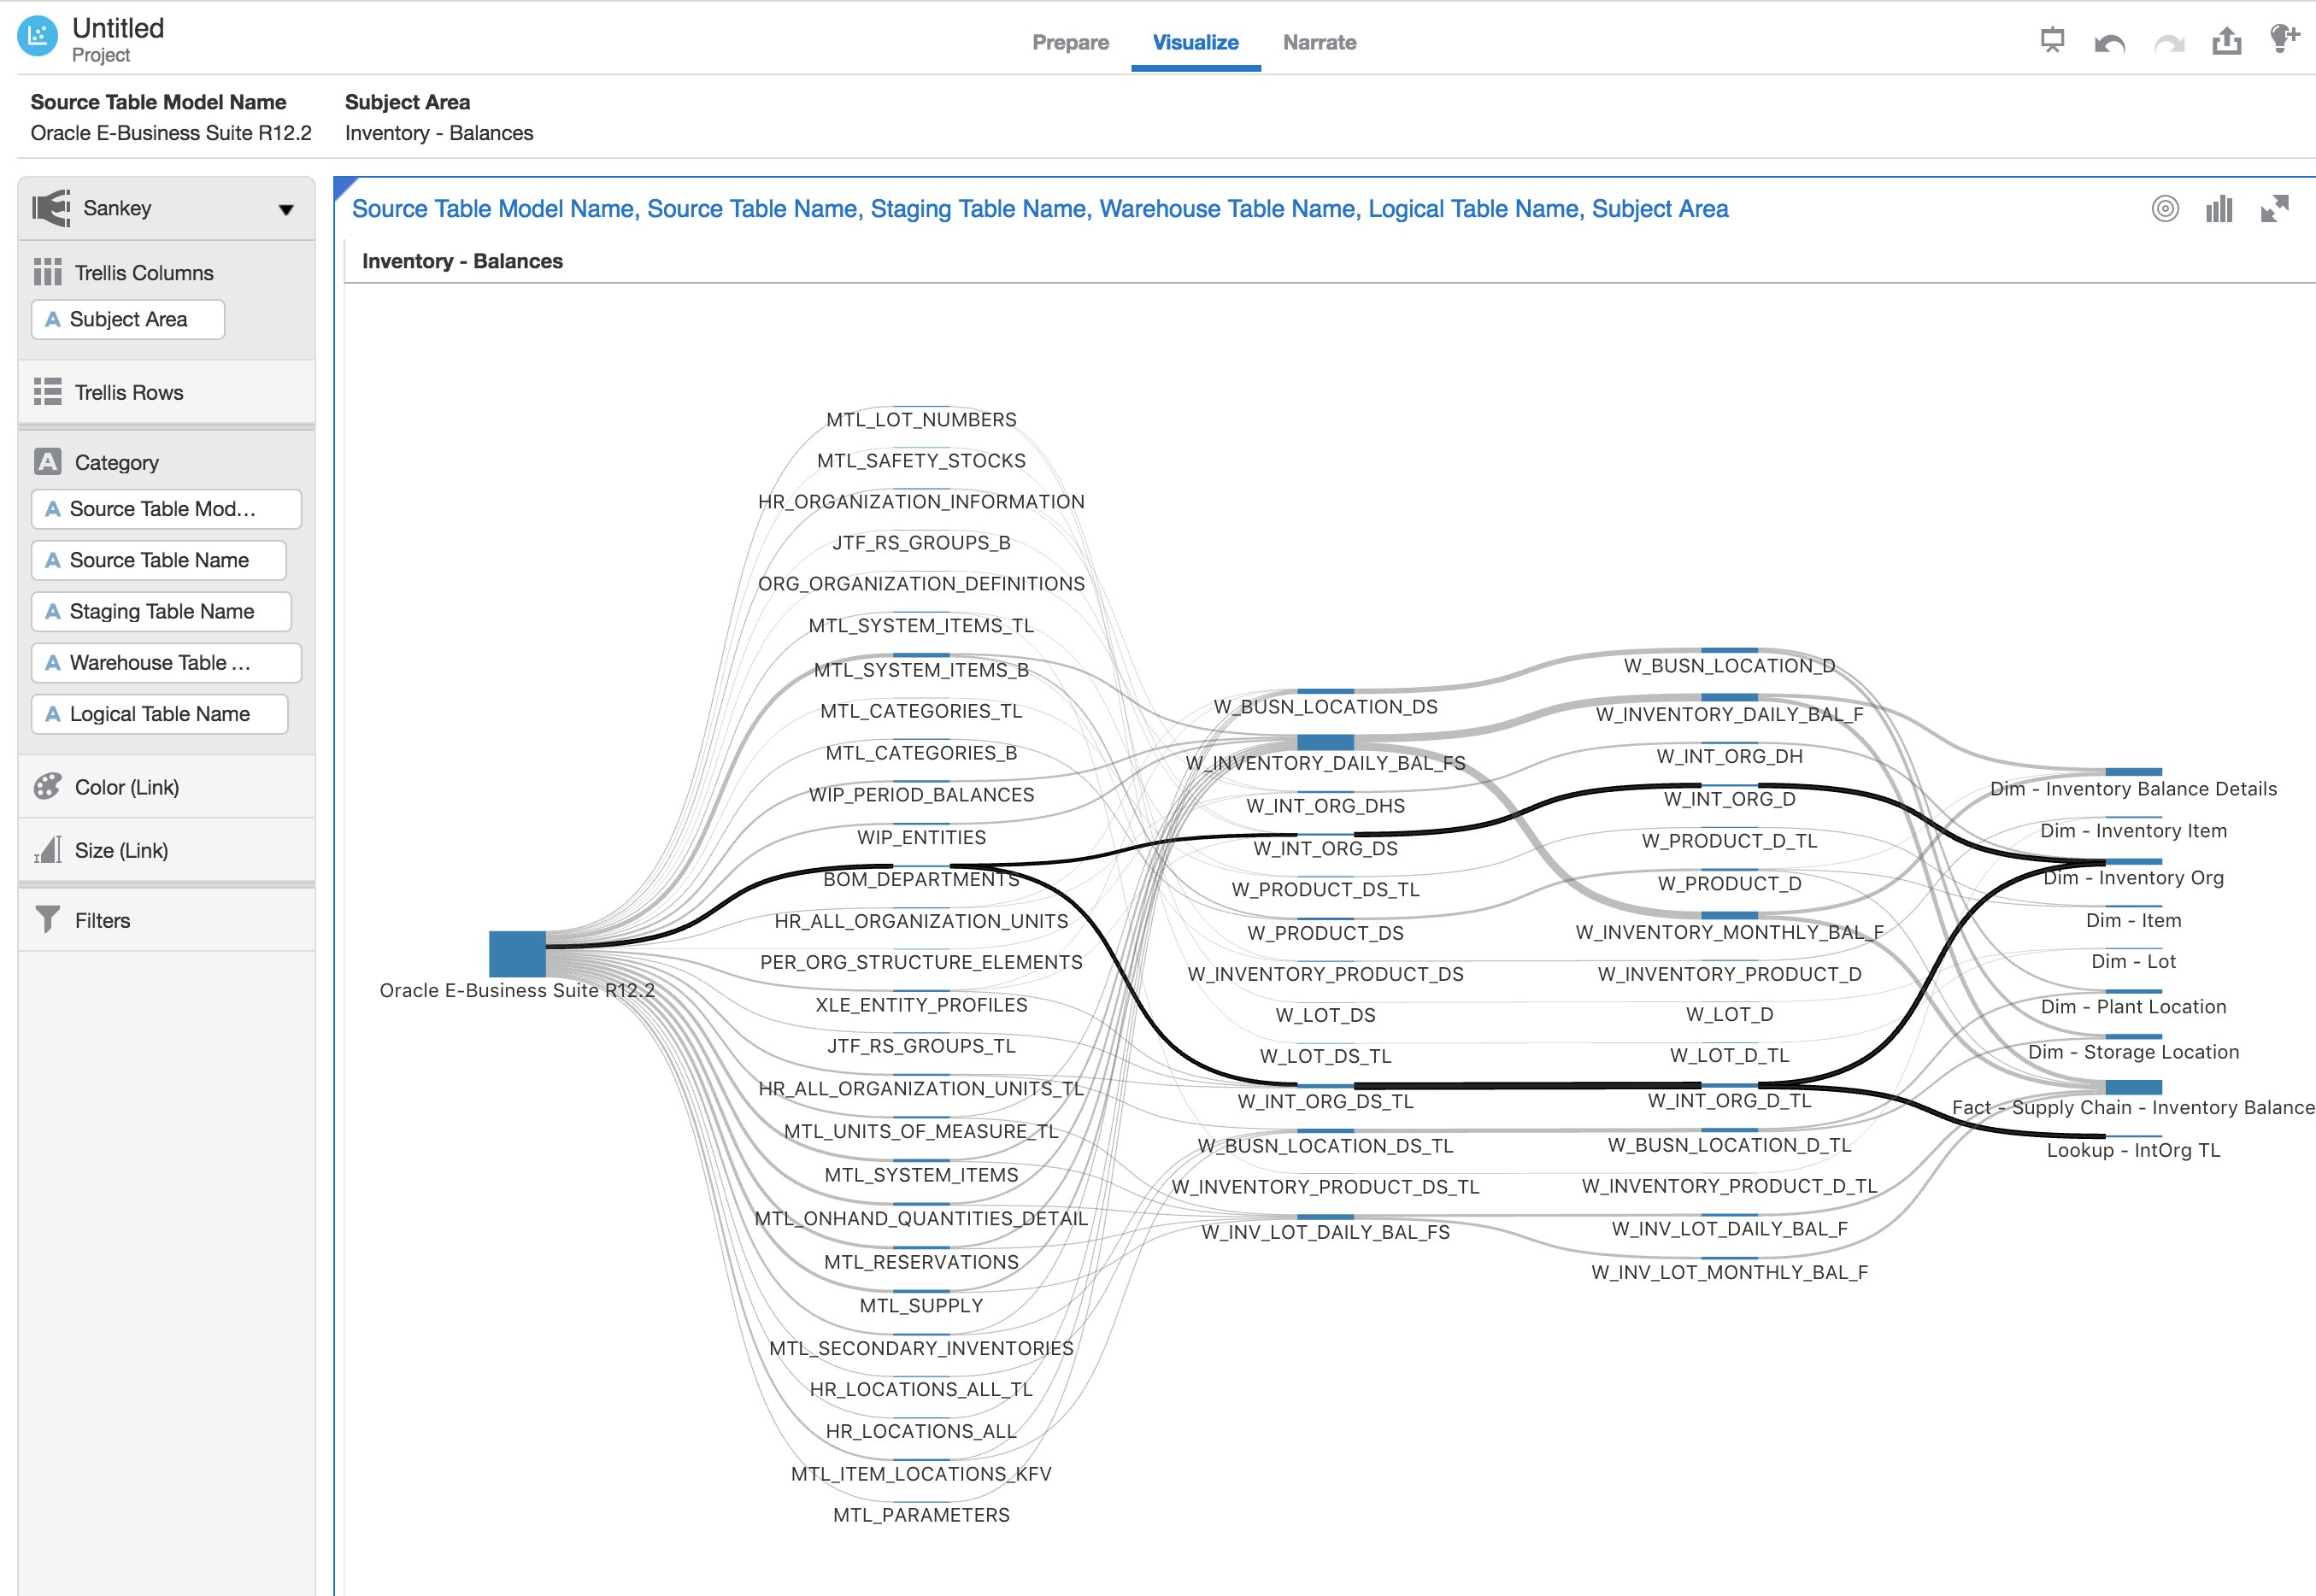Click the target icon in the chart header
This screenshot has width=2316, height=1596.
(x=2165, y=208)
